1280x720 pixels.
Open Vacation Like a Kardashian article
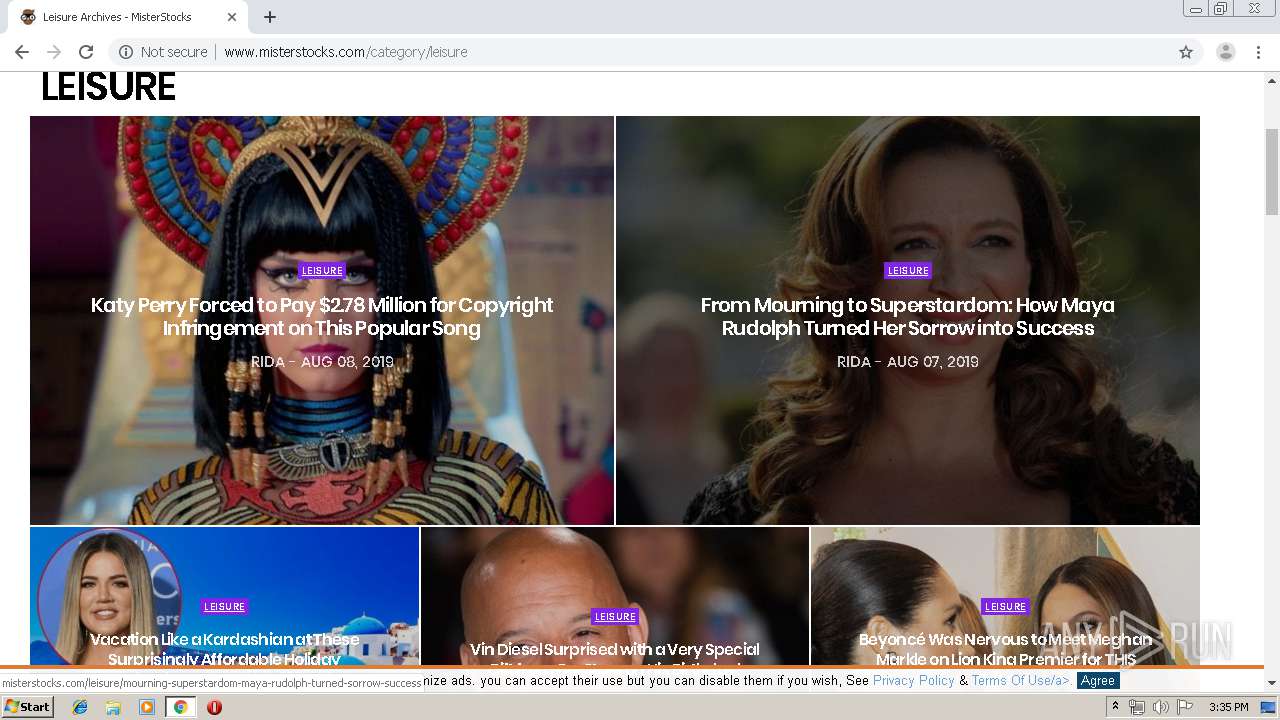tap(224, 649)
